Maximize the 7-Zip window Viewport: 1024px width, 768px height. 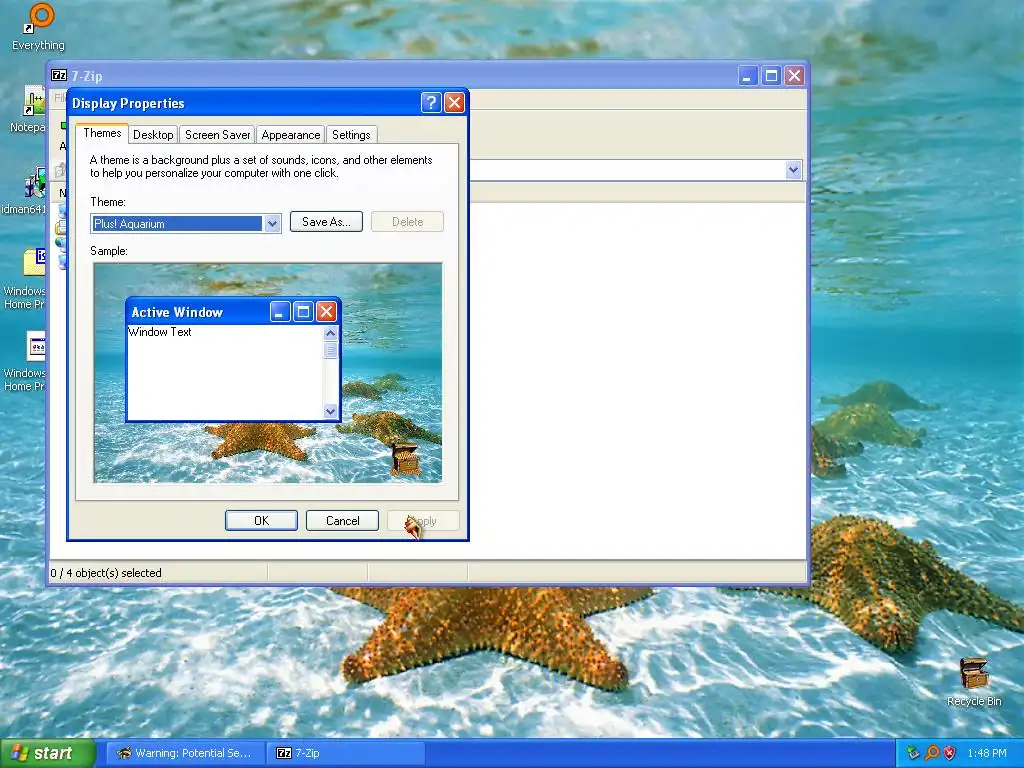click(771, 76)
